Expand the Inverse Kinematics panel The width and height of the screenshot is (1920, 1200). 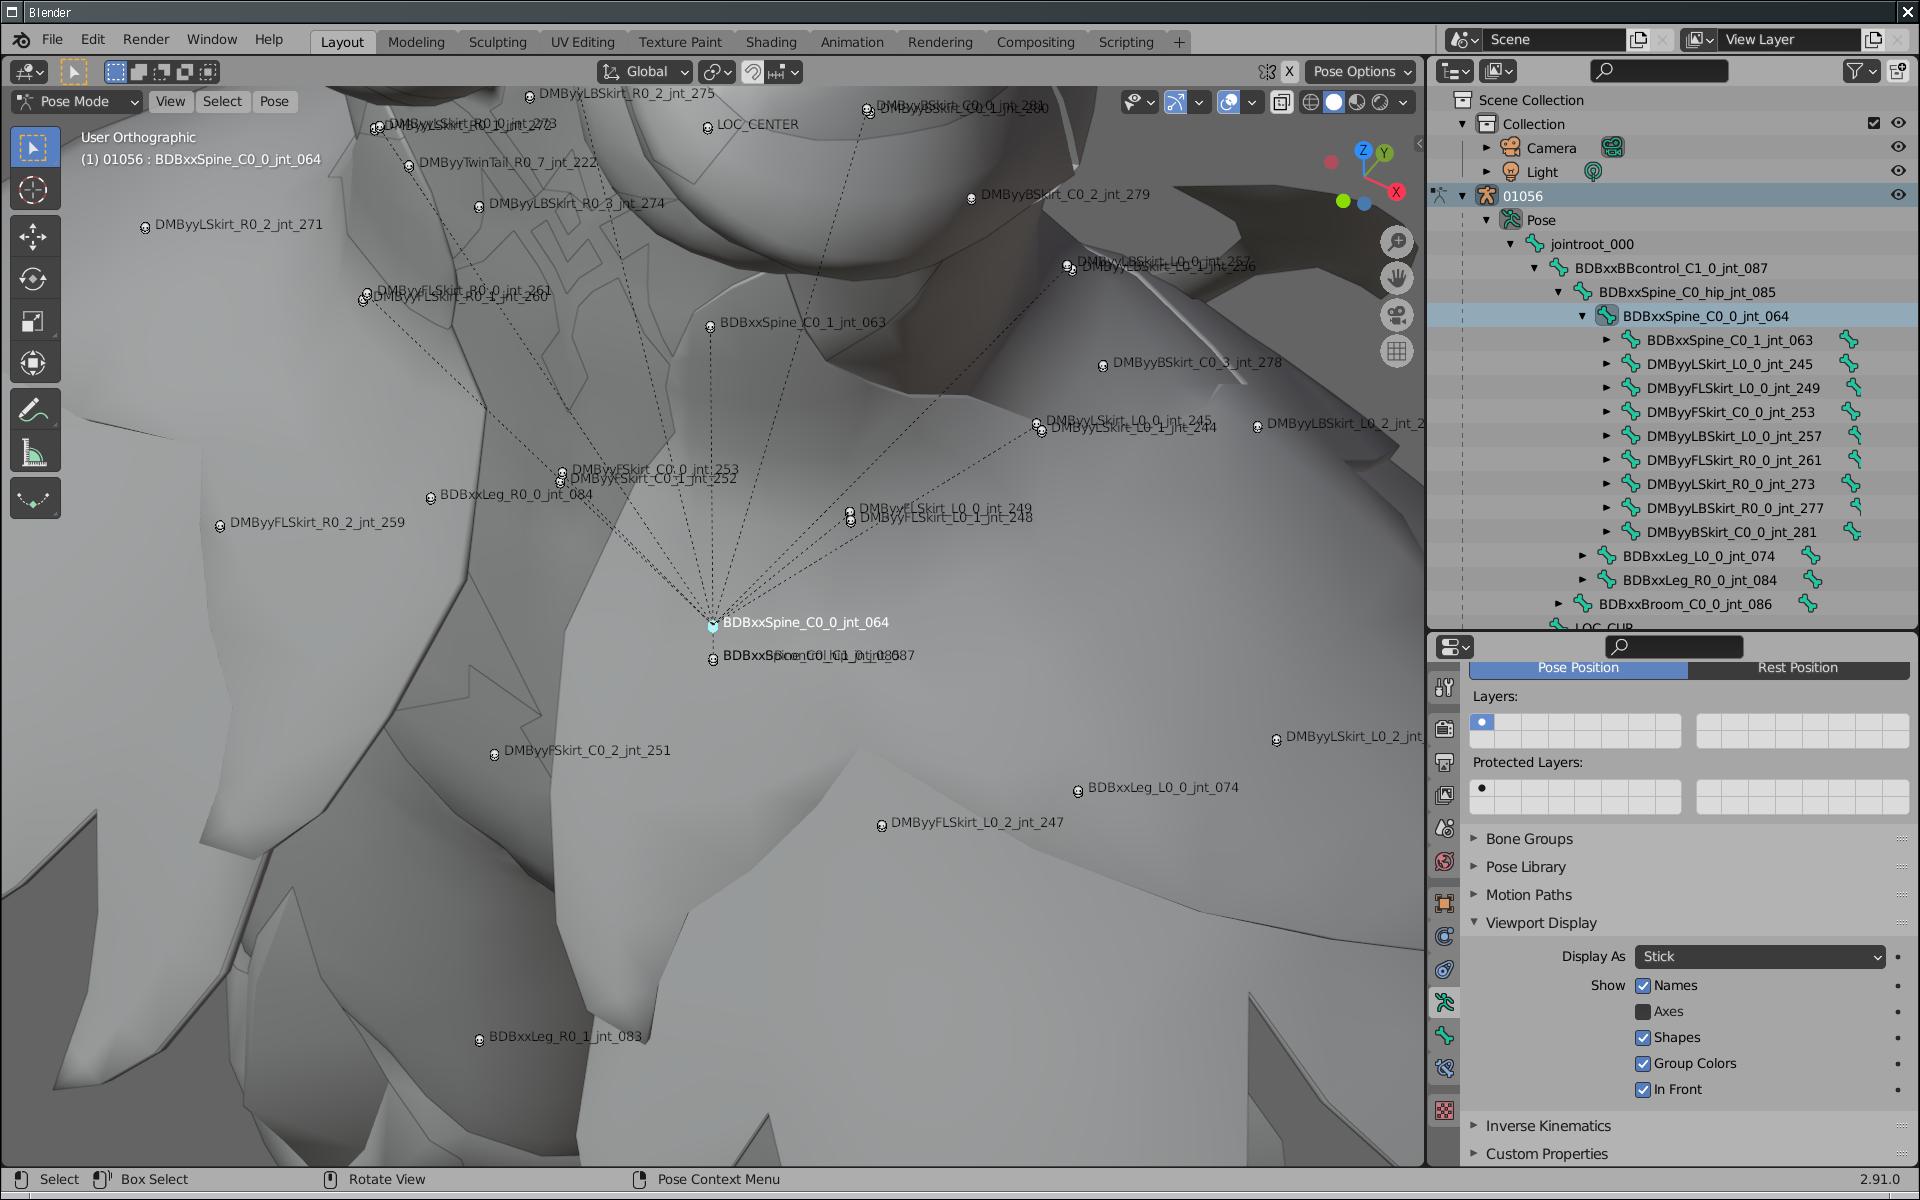click(x=1547, y=1126)
